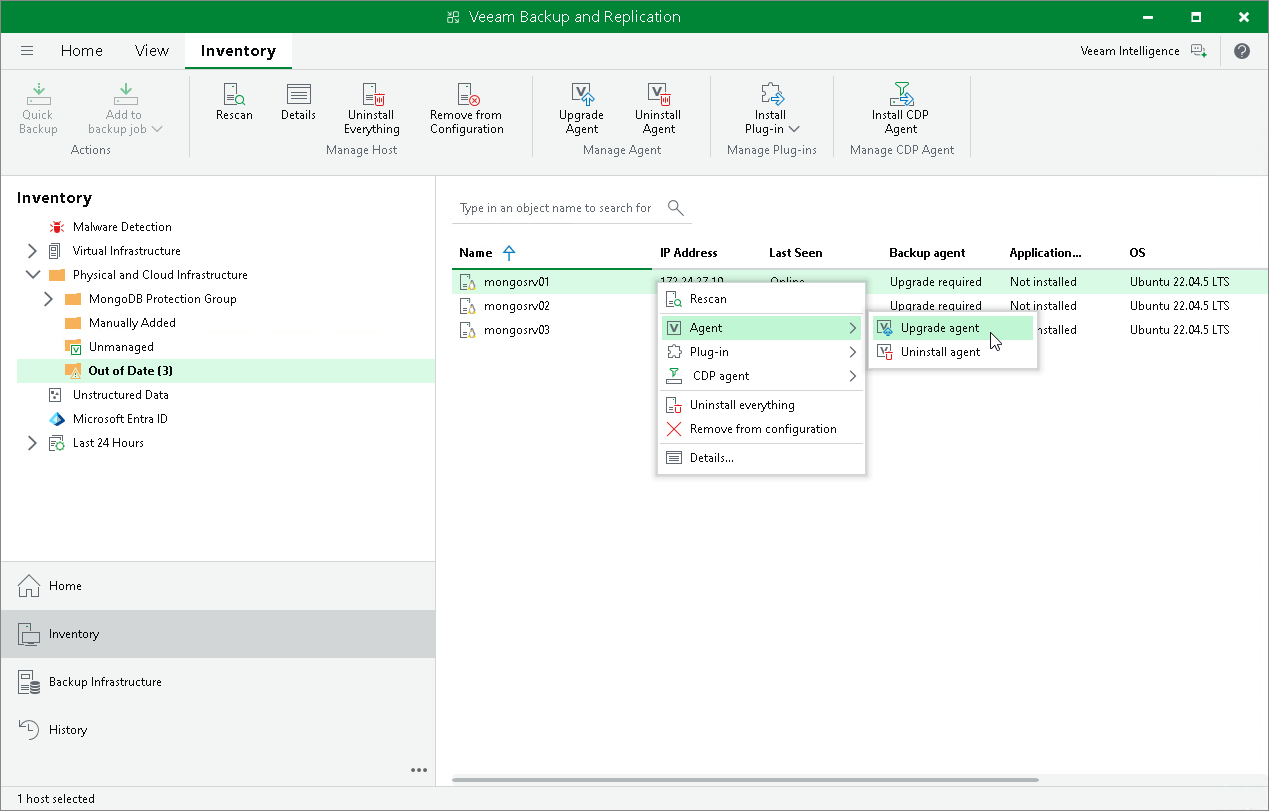Click the Quick Backup ribbon icon
Viewport: 1269px width, 811px height.
coord(38,109)
